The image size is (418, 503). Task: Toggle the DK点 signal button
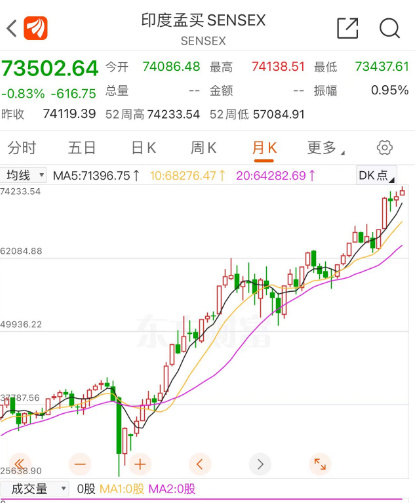click(x=376, y=175)
